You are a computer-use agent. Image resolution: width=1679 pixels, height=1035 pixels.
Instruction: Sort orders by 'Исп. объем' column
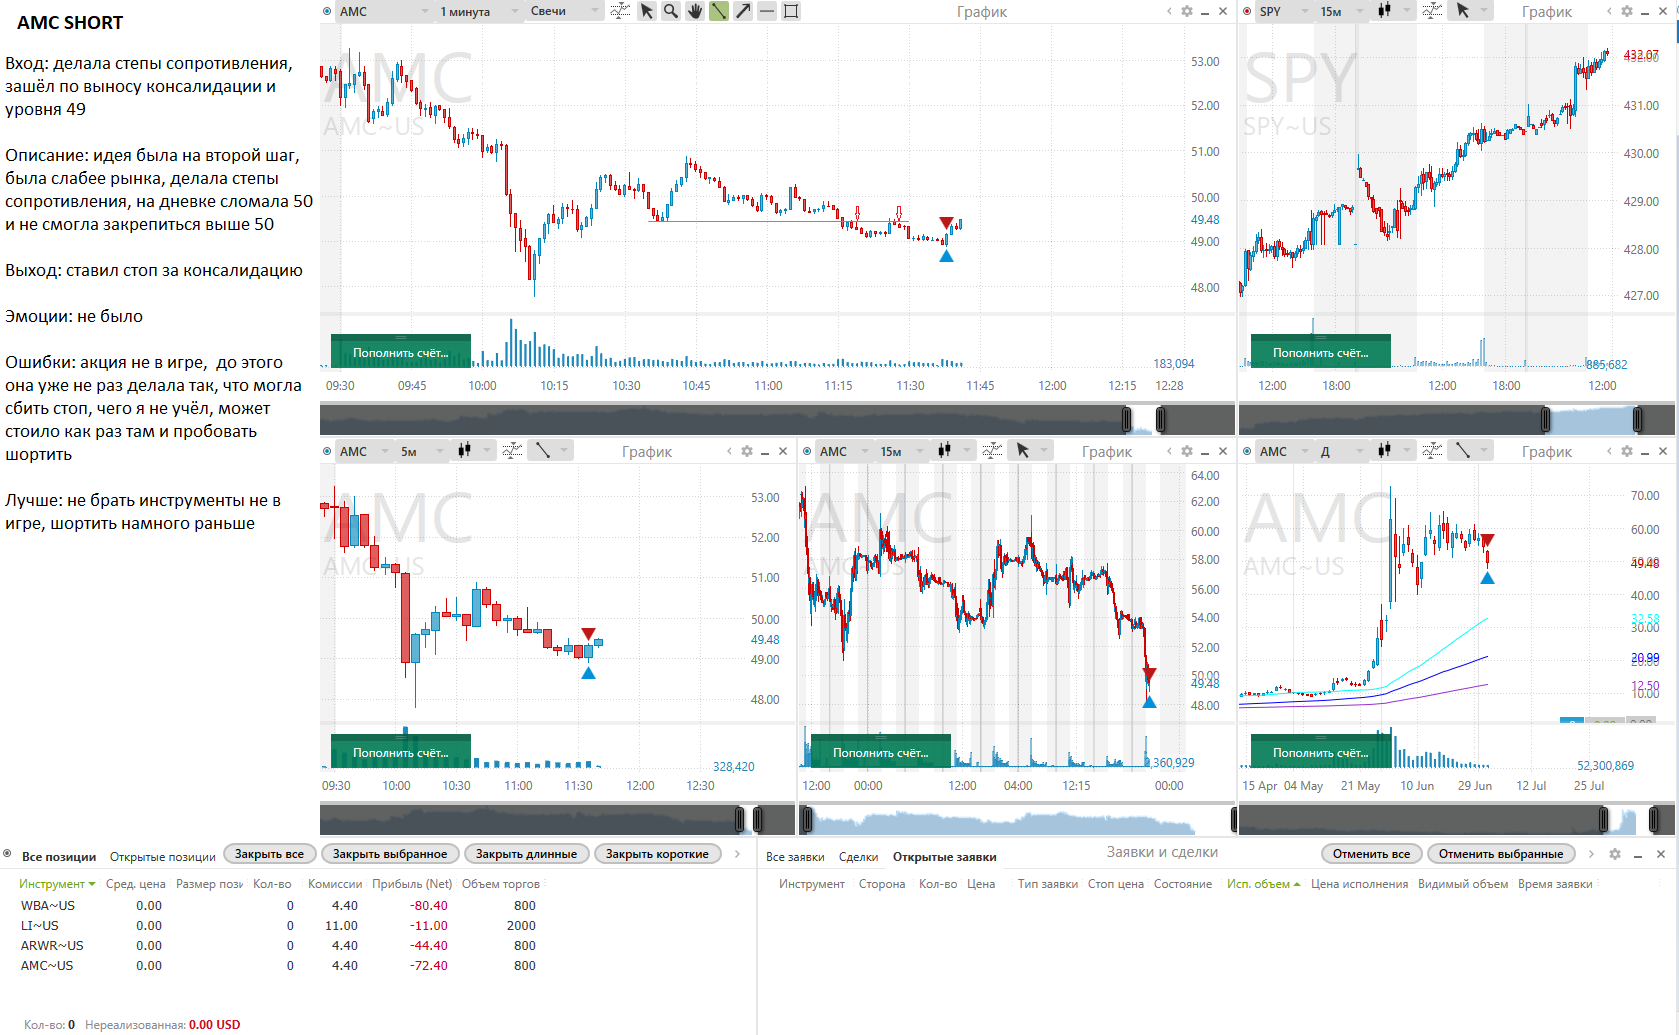(x=1263, y=884)
